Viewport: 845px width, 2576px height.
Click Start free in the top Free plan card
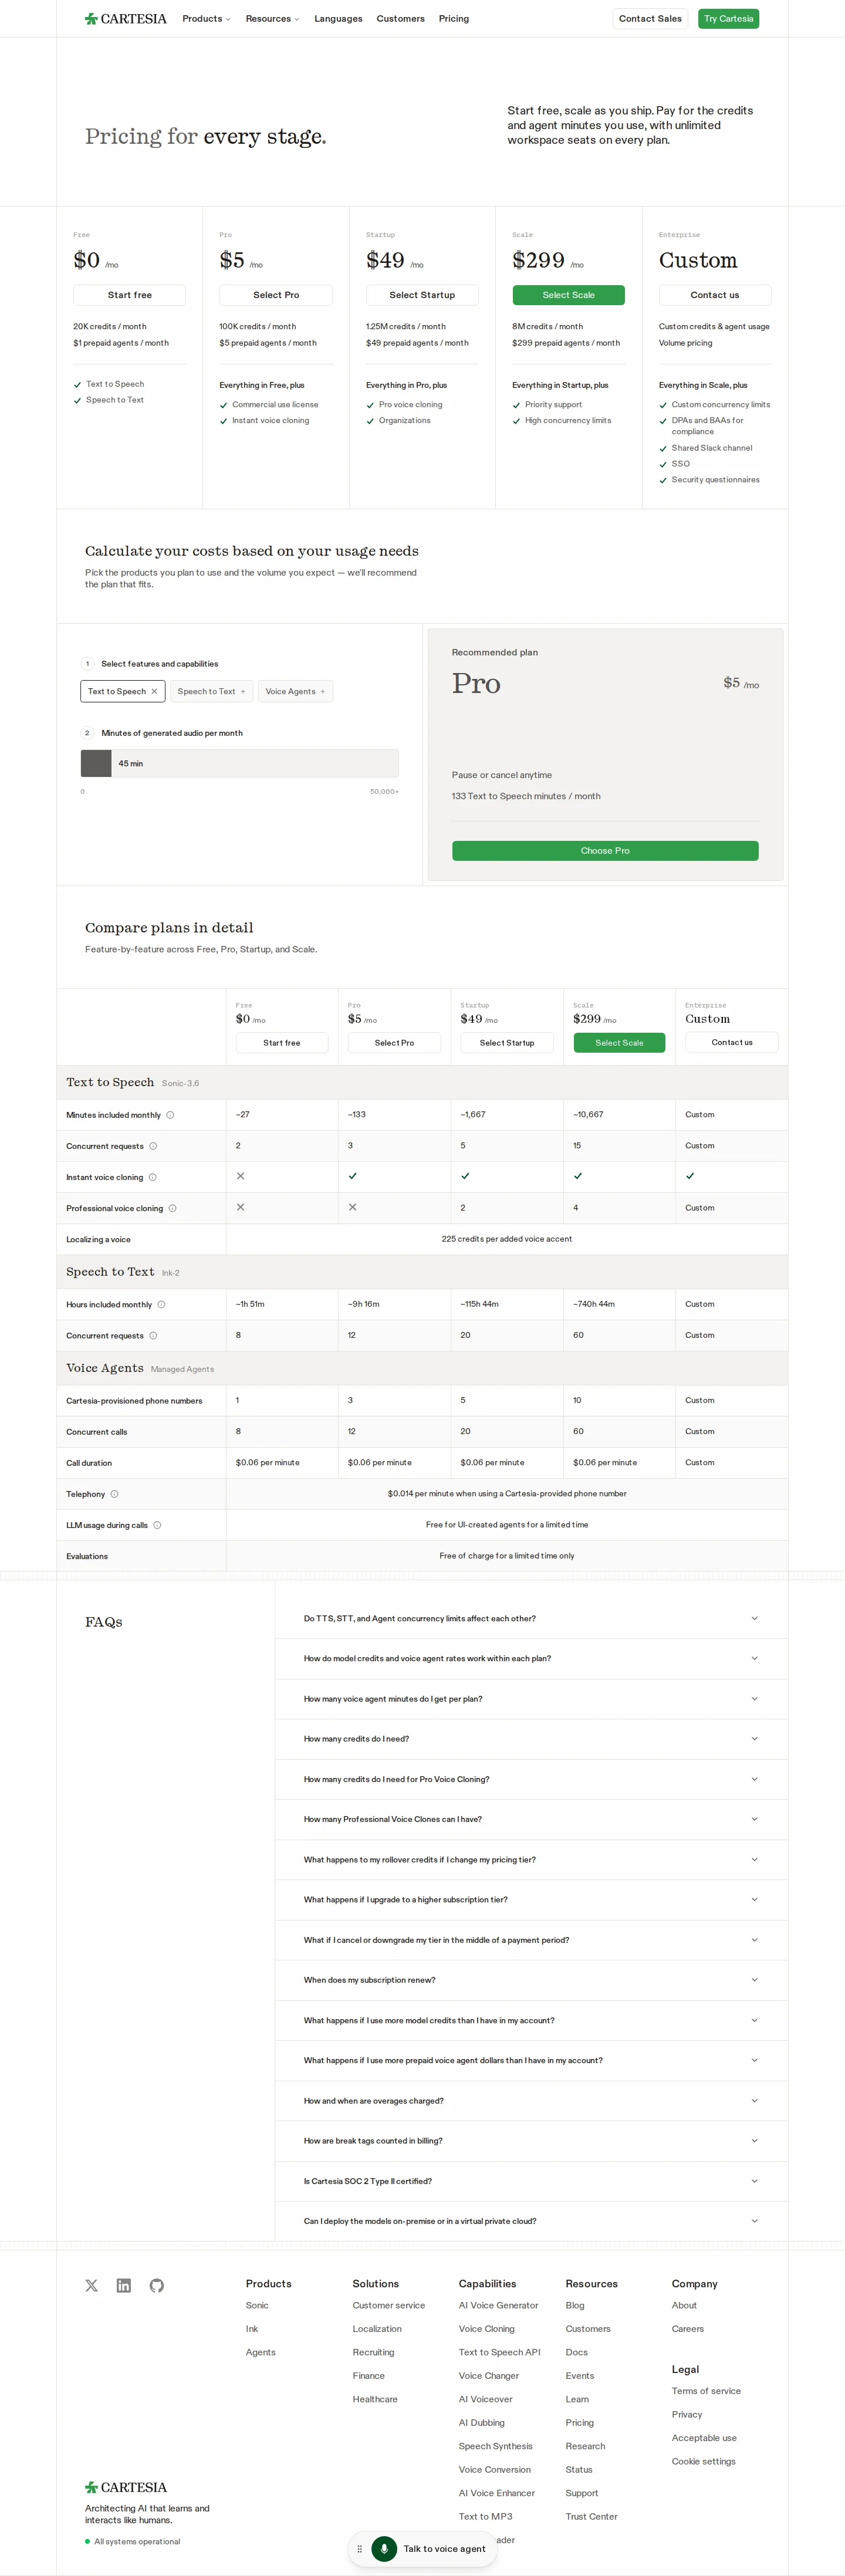click(x=130, y=295)
